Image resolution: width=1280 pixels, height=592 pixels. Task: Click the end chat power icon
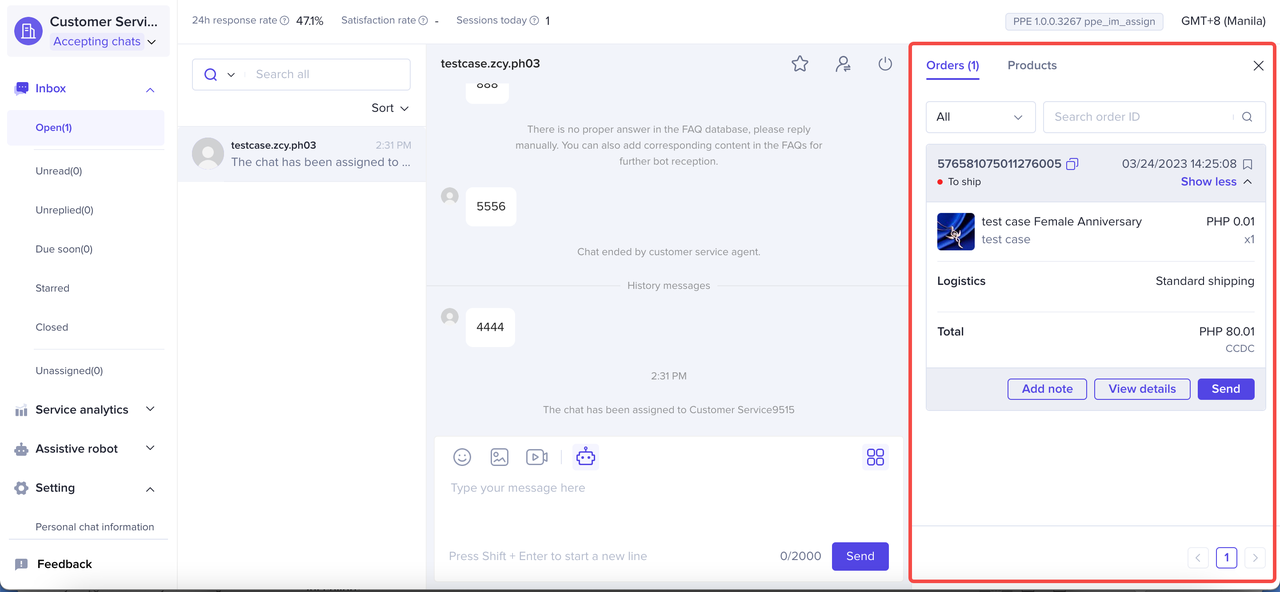pyautogui.click(x=885, y=64)
